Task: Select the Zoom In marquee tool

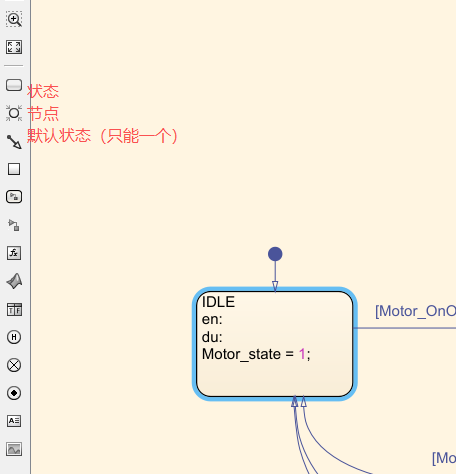Action: [x=14, y=19]
